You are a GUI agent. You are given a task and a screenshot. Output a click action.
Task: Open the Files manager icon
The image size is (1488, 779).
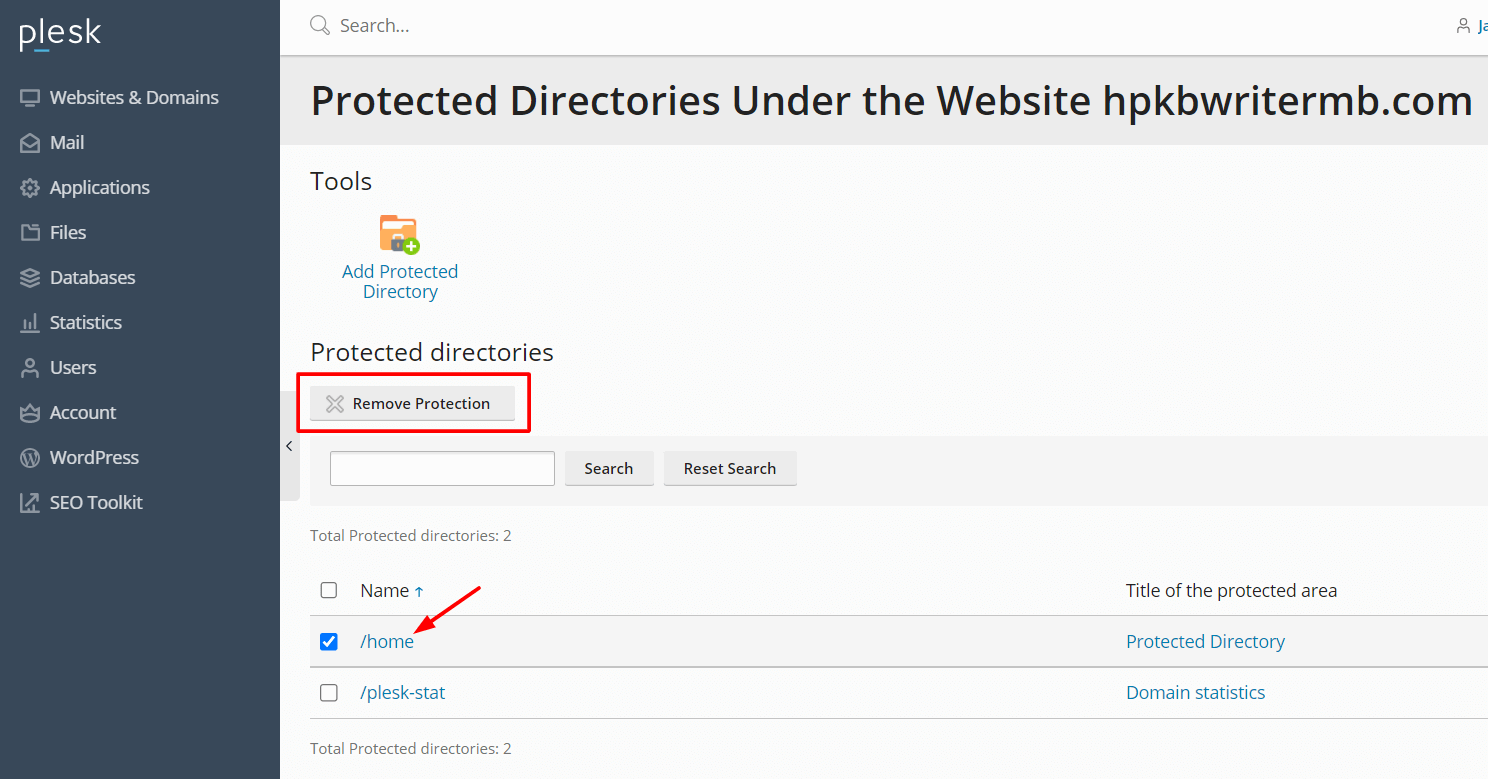click(29, 232)
